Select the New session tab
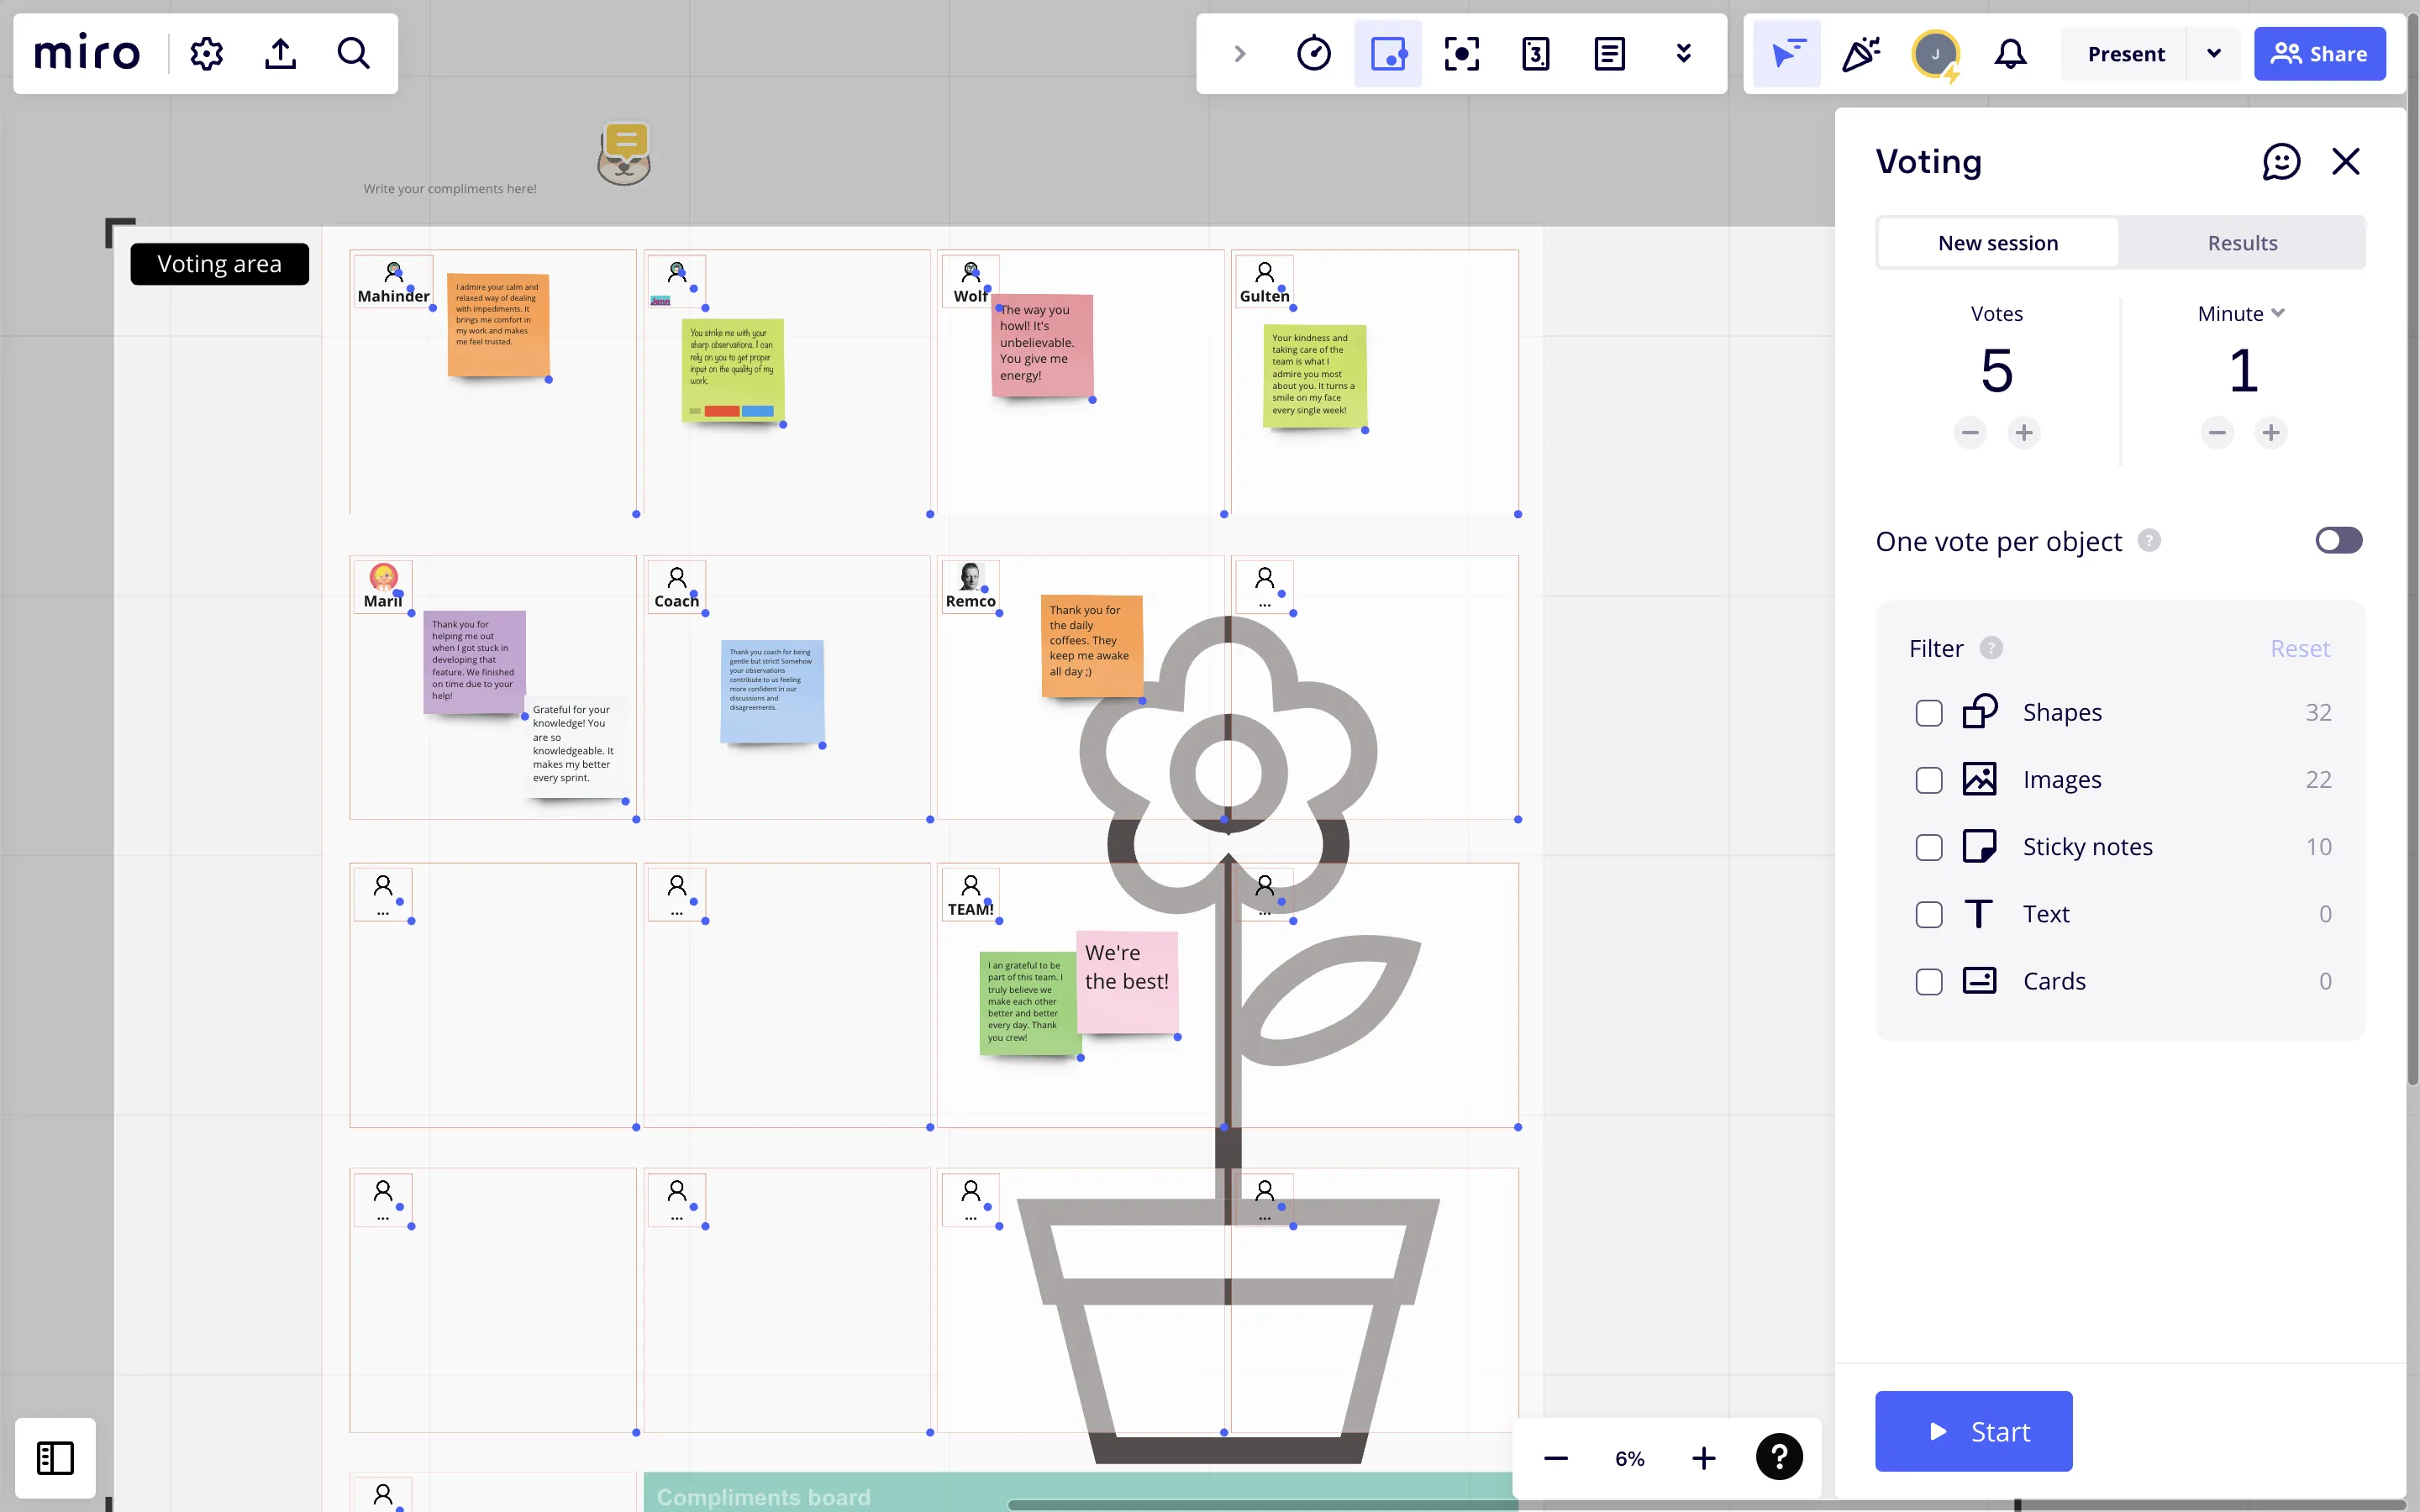This screenshot has height=1512, width=2420. pyautogui.click(x=1997, y=243)
